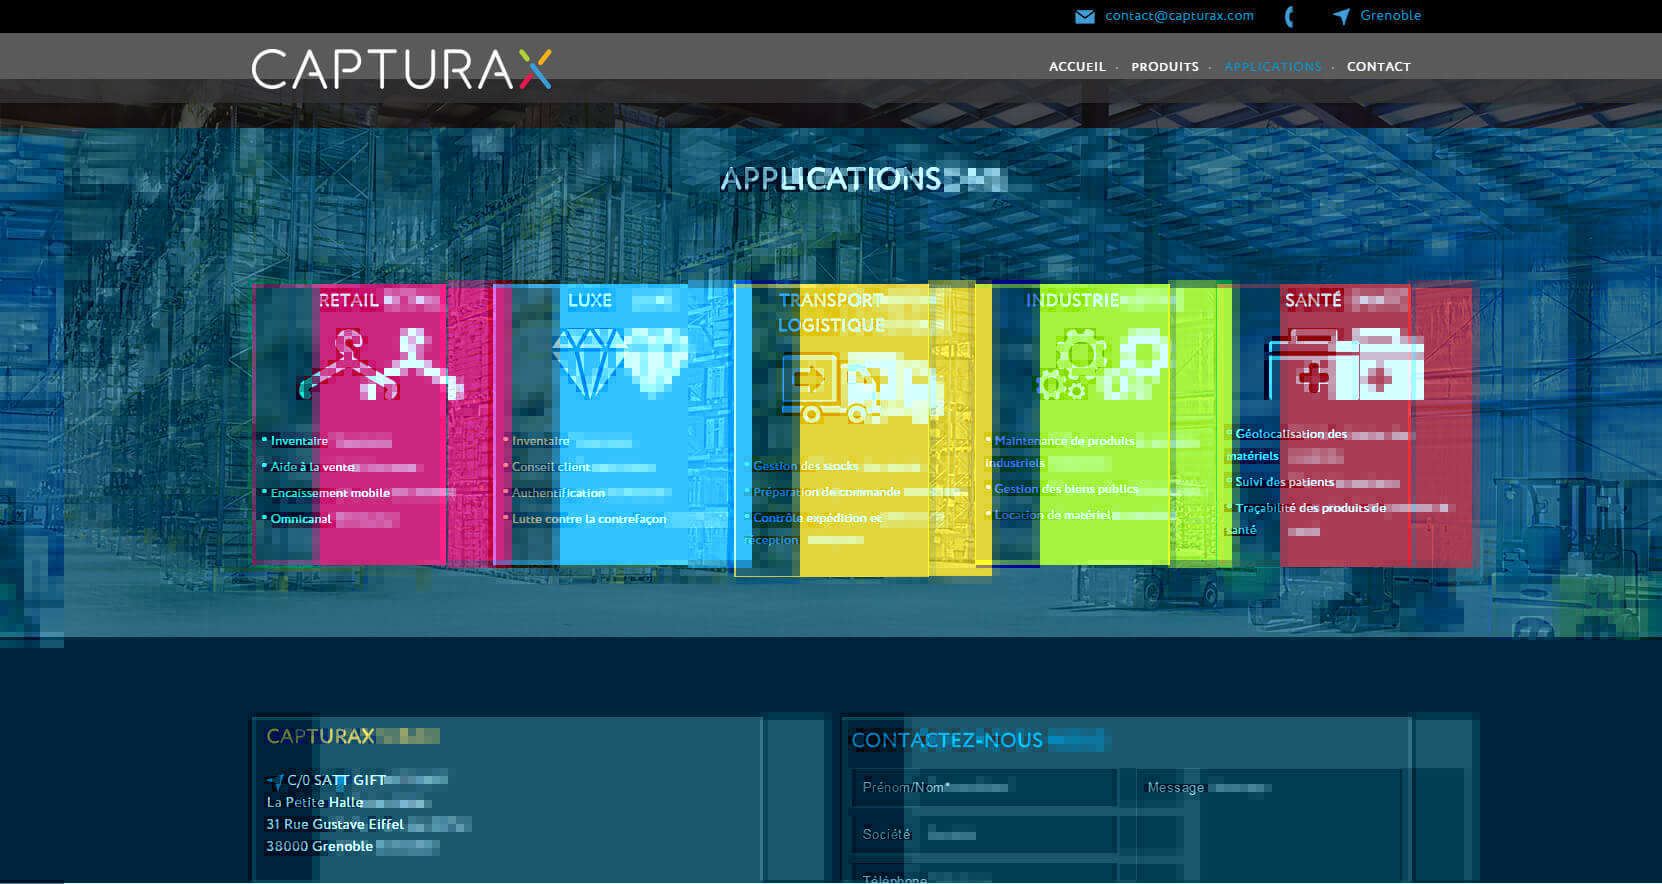Click 'Traçabilité des produits de santé'
The width and height of the screenshot is (1662, 884).
tap(1306, 519)
